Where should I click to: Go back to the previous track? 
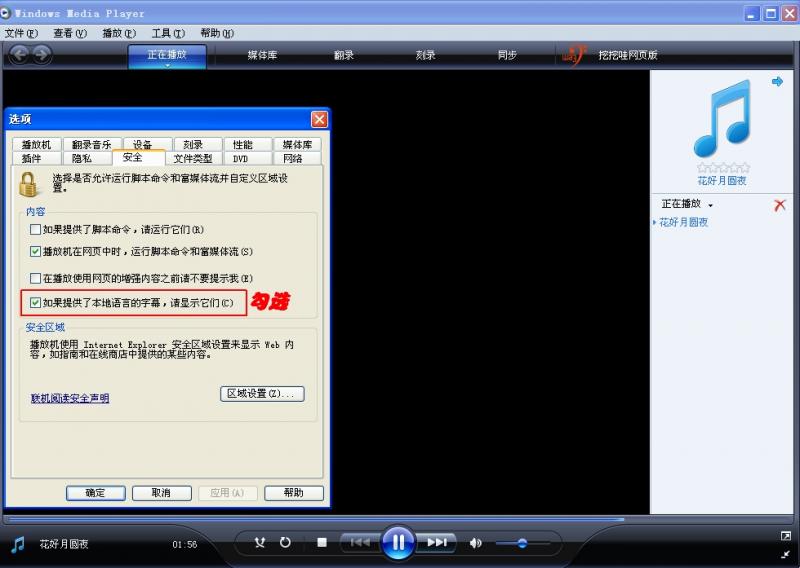point(359,543)
